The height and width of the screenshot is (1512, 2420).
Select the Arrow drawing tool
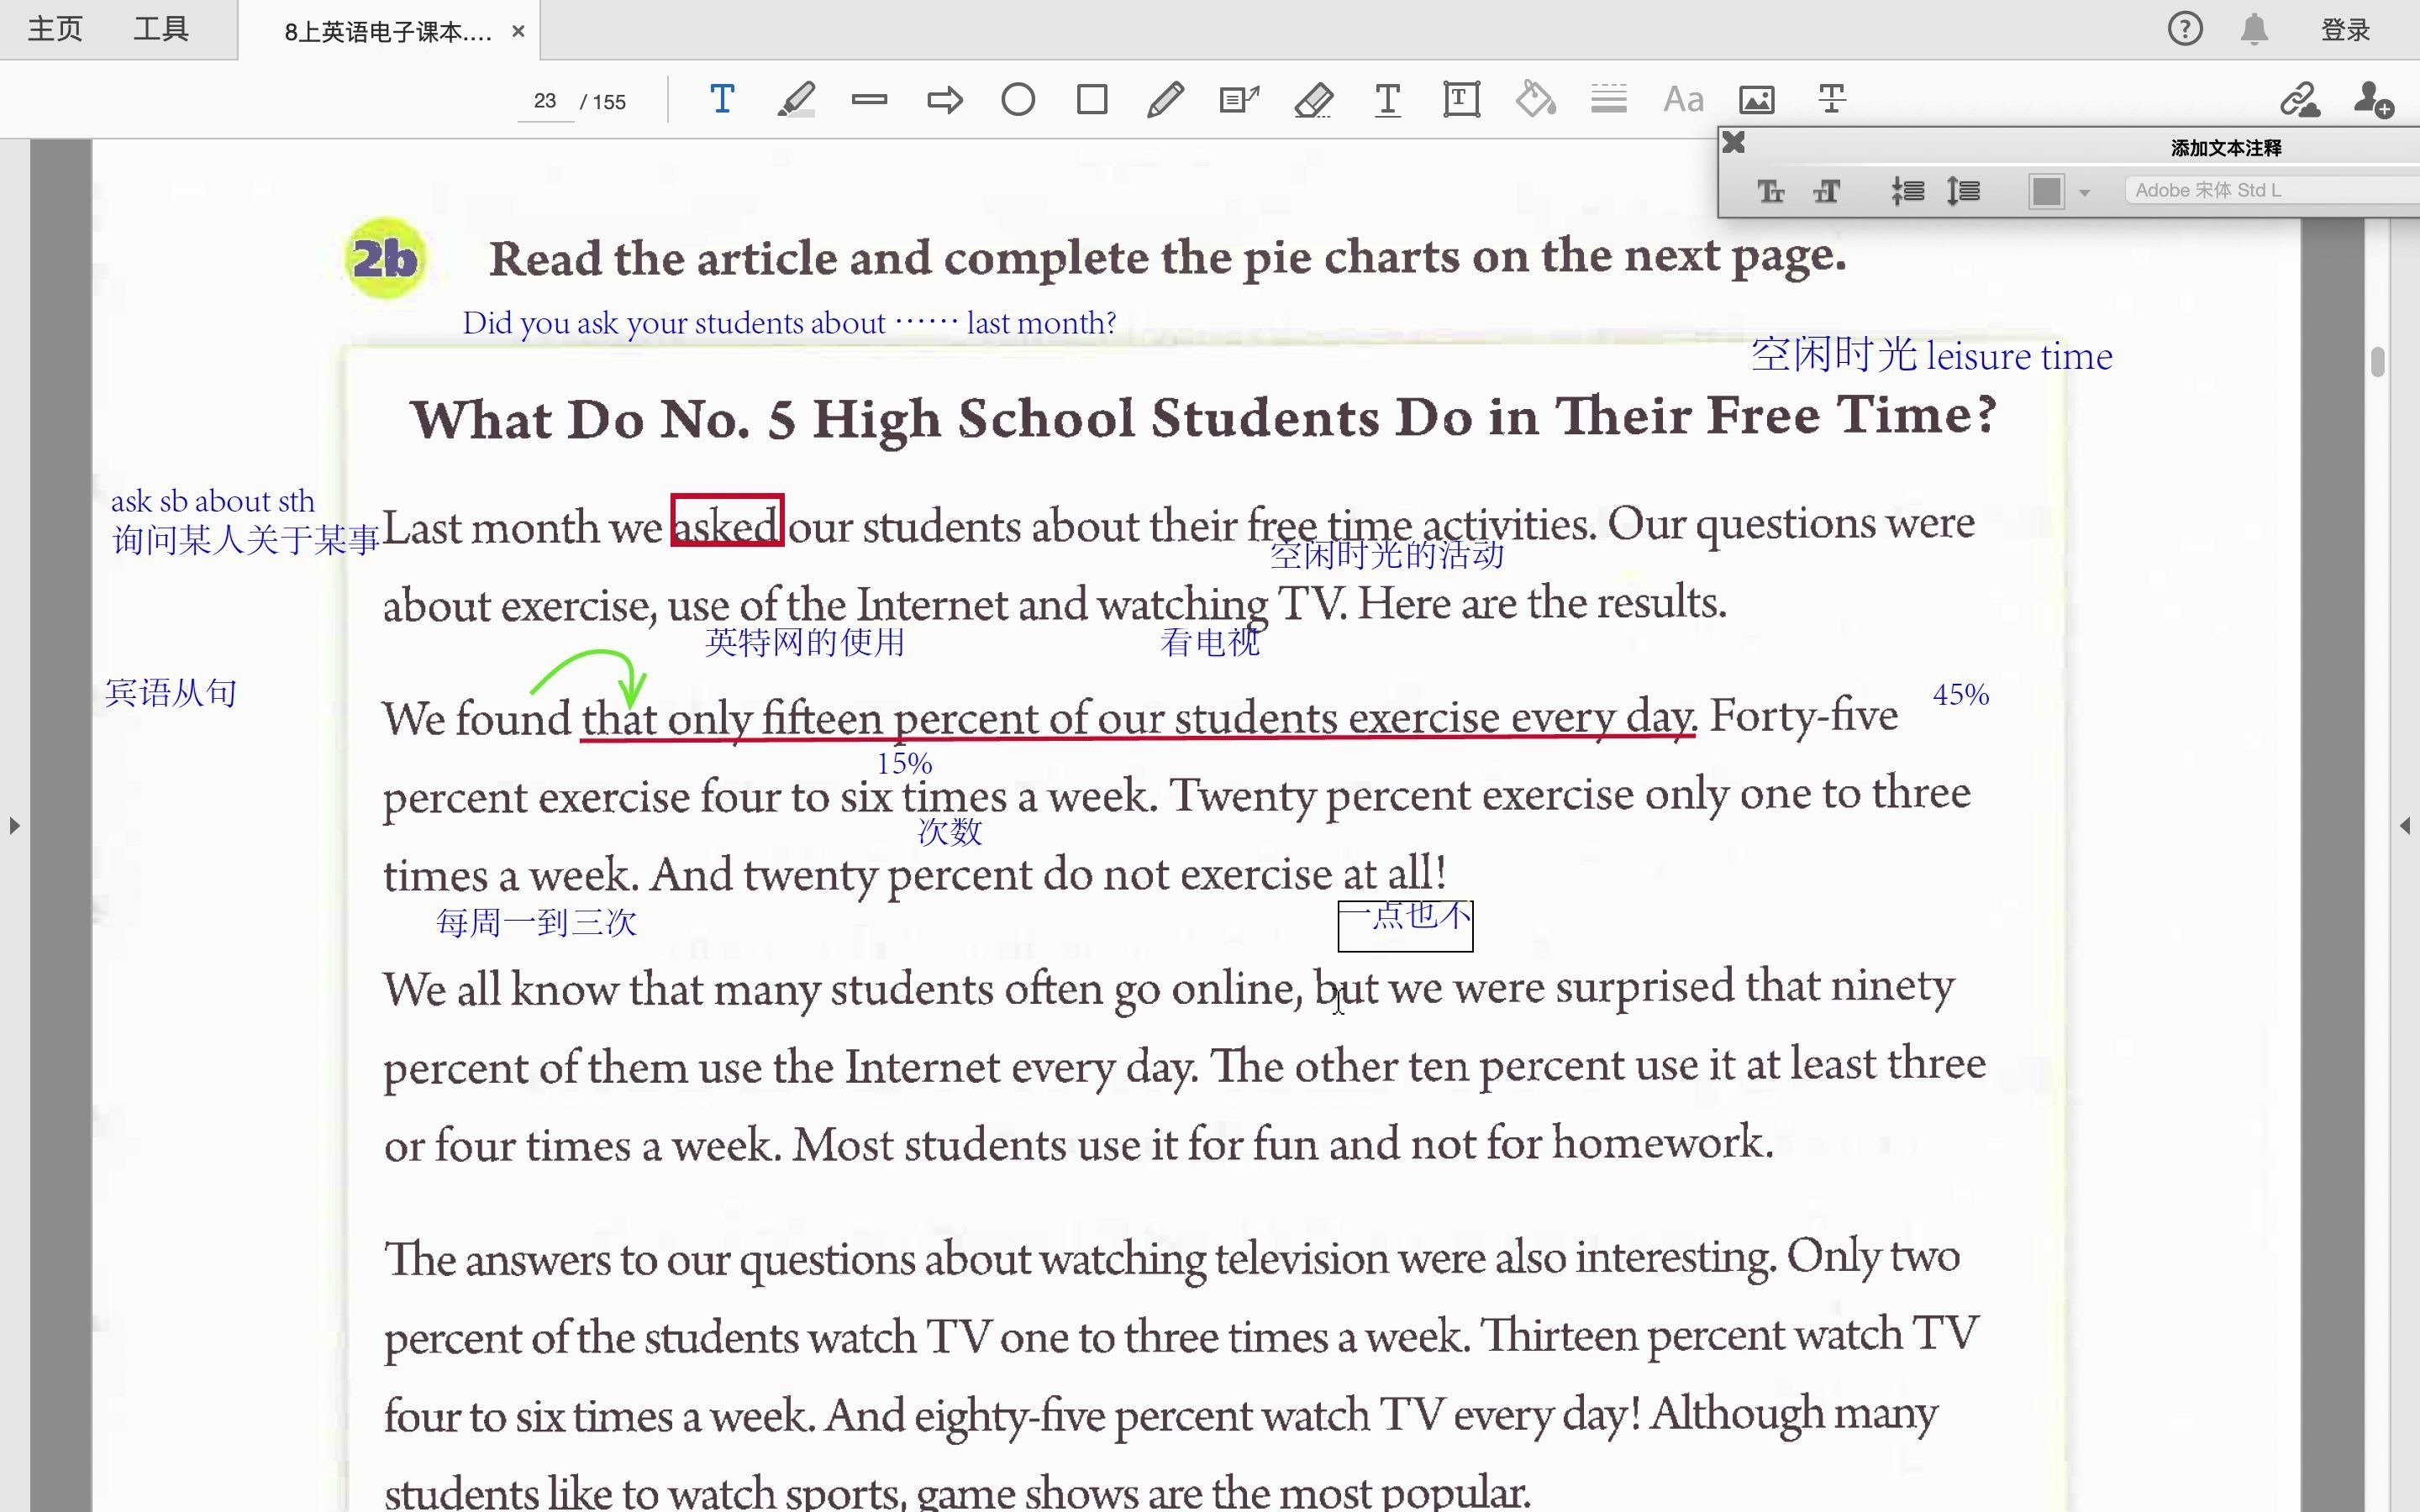pos(944,100)
